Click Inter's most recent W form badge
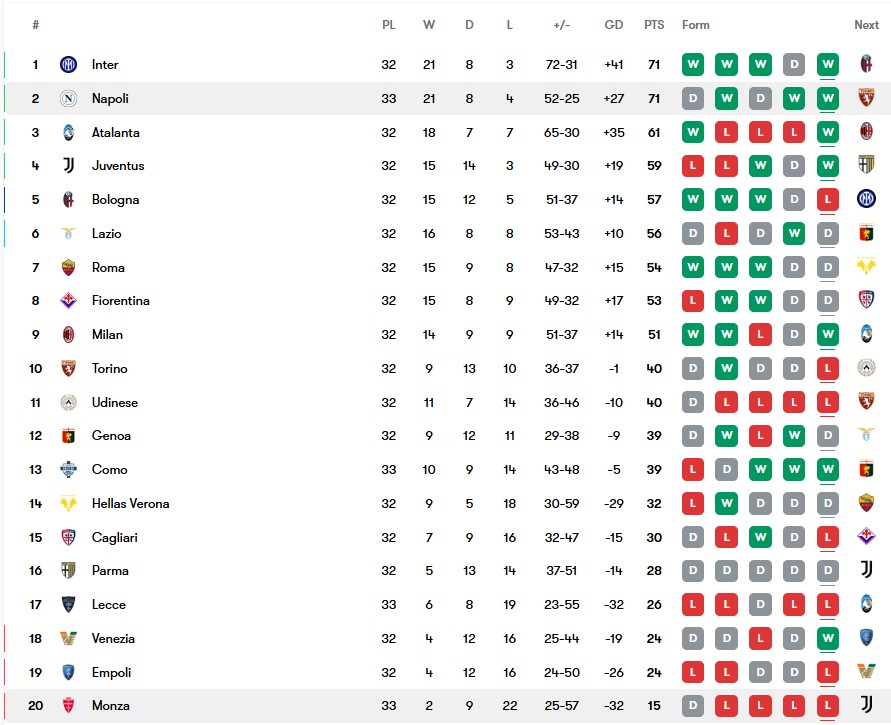This screenshot has width=891, height=725. click(x=828, y=65)
